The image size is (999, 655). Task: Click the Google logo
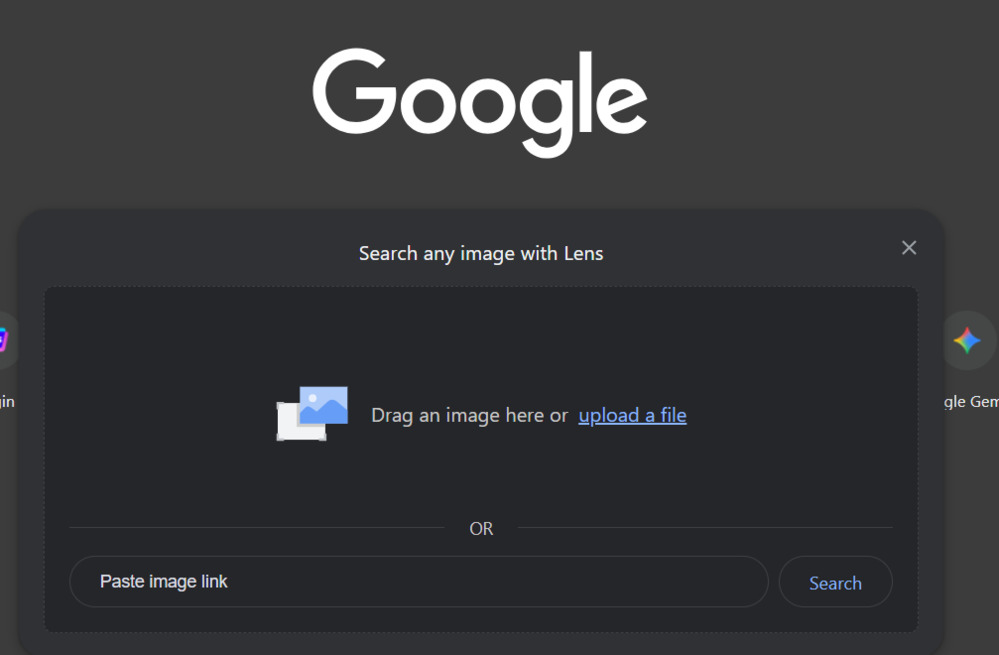[x=480, y=102]
